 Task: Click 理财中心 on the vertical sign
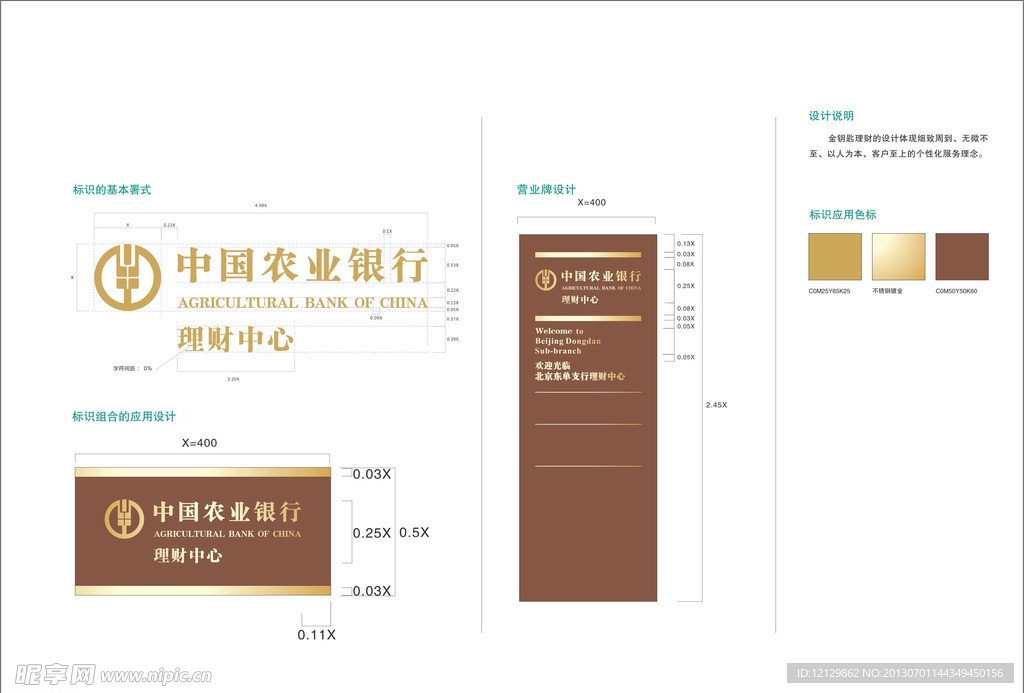[x=580, y=299]
